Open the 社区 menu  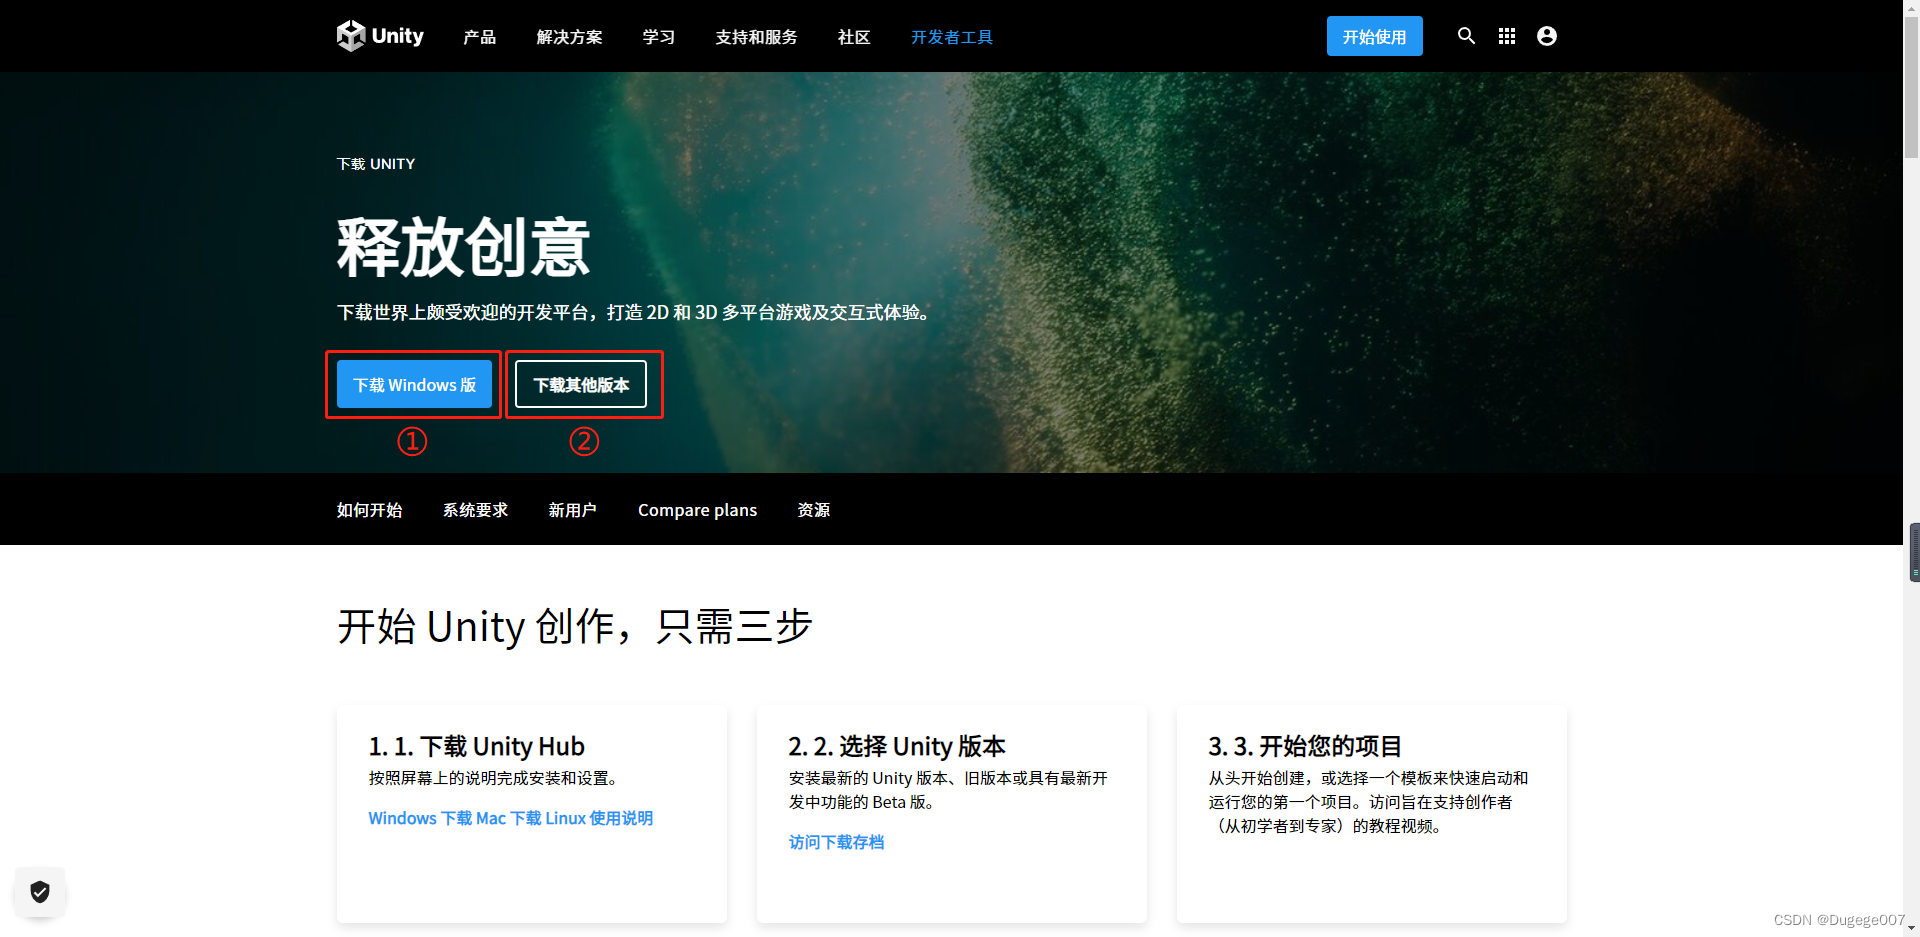854,37
